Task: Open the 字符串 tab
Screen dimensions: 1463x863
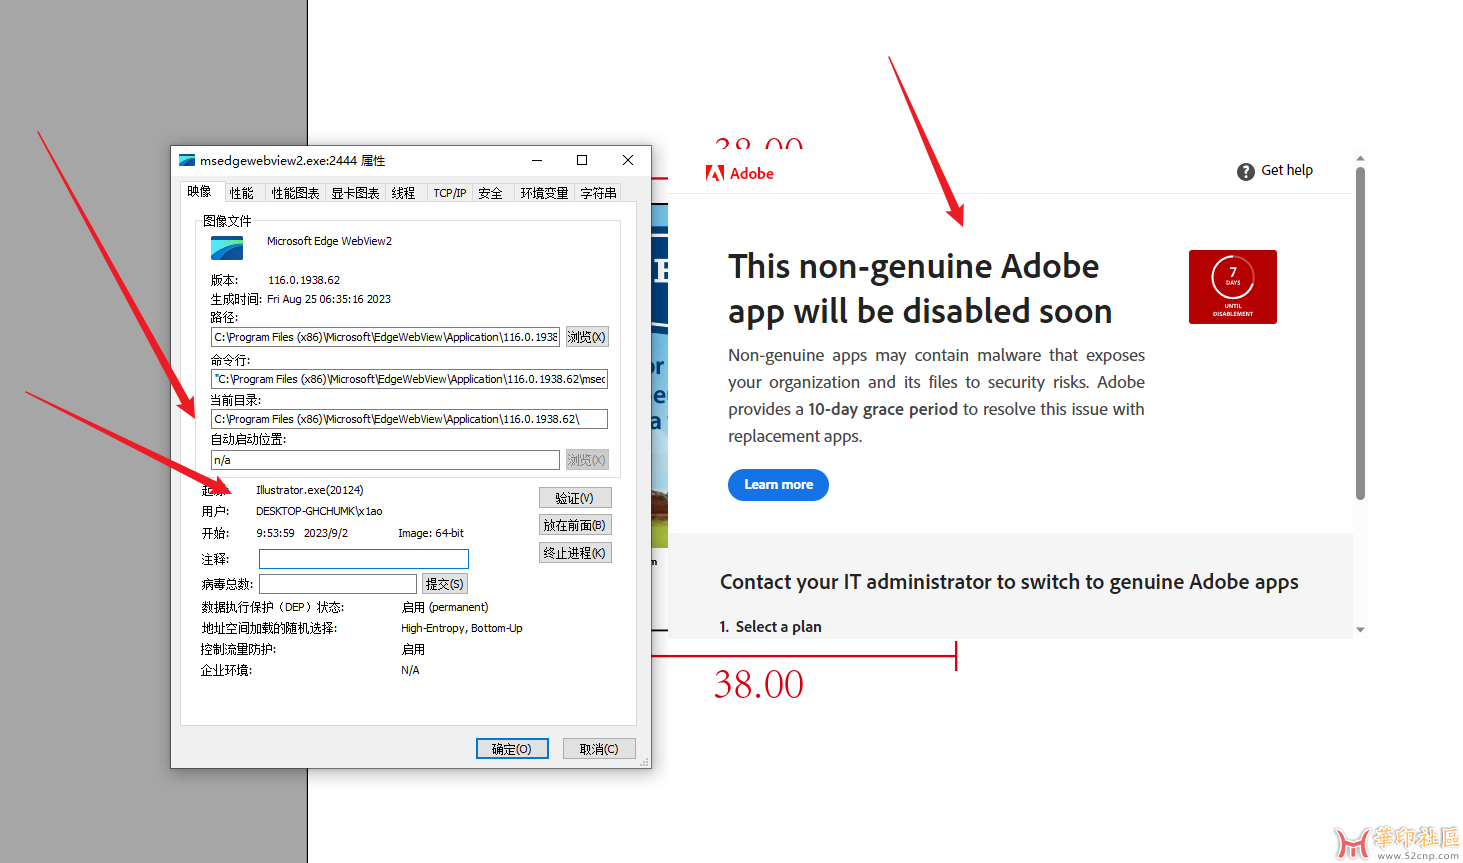Action: [598, 193]
